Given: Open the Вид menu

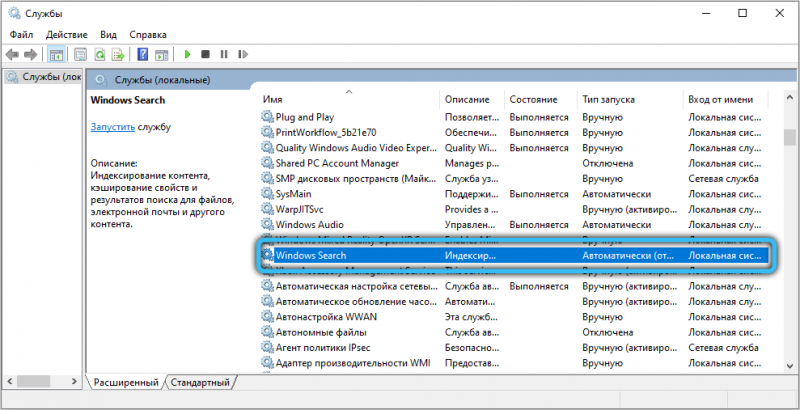Looking at the screenshot, I should tap(108, 35).
